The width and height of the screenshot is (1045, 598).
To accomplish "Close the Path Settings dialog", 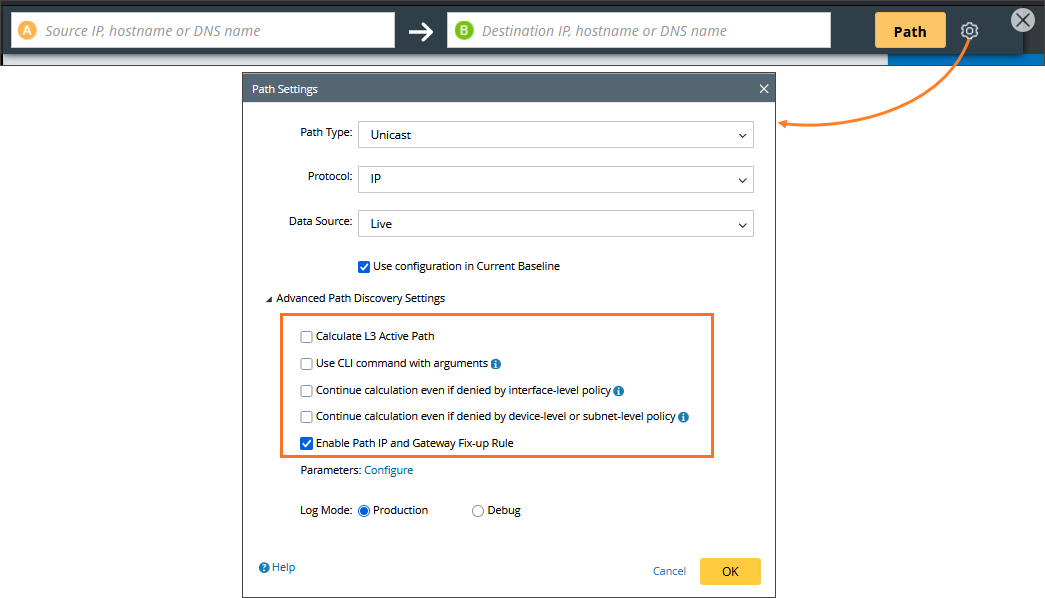I will click(764, 89).
